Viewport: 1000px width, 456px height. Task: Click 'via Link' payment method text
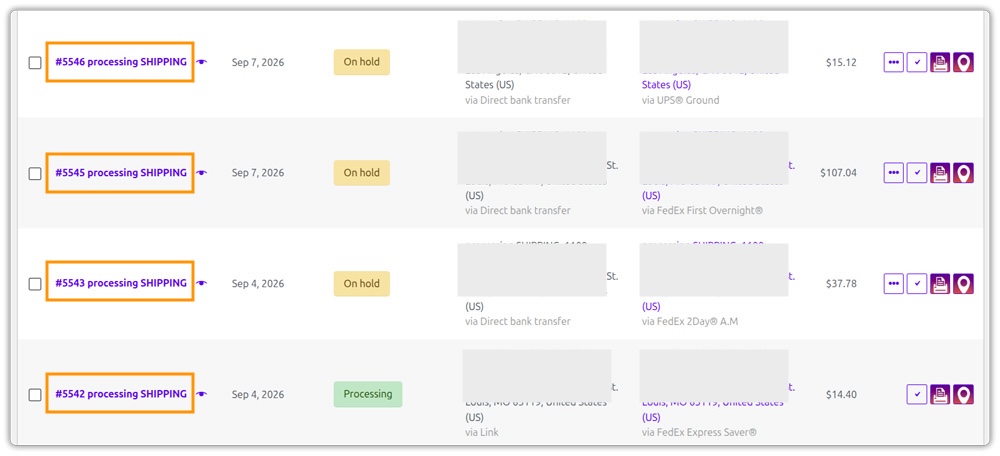pos(482,432)
